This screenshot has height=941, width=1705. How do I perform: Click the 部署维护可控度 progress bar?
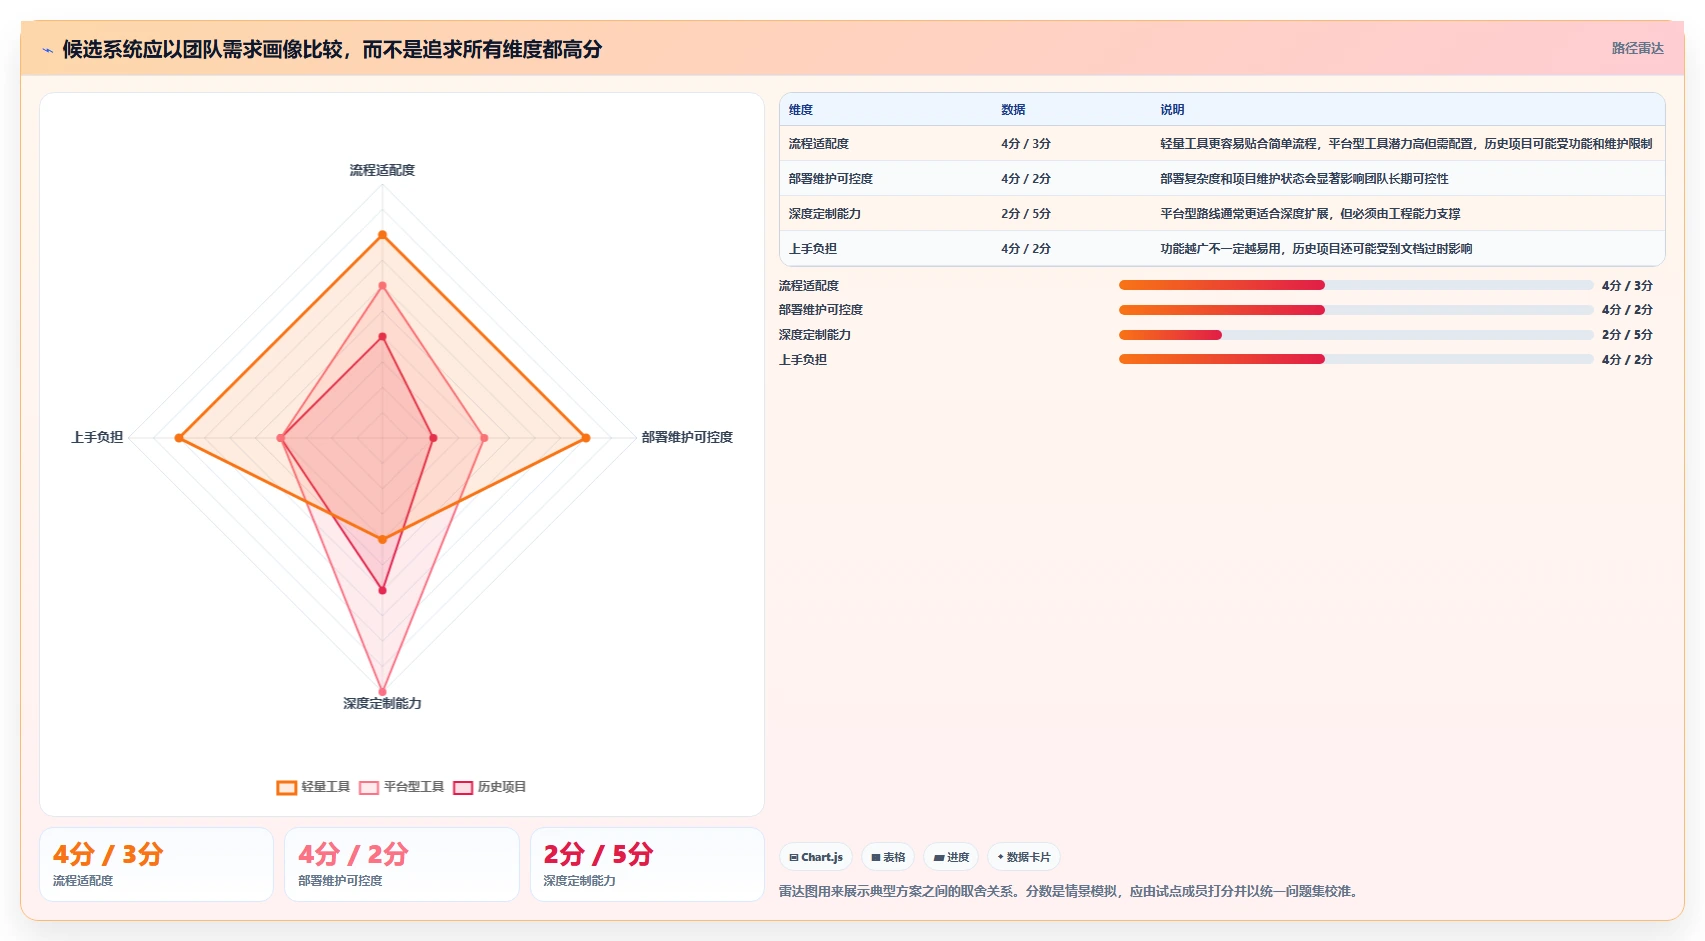coord(1356,310)
